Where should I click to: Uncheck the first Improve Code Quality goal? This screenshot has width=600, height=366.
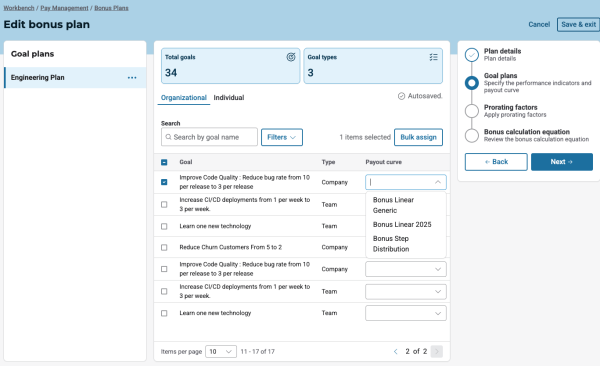pyautogui.click(x=164, y=182)
